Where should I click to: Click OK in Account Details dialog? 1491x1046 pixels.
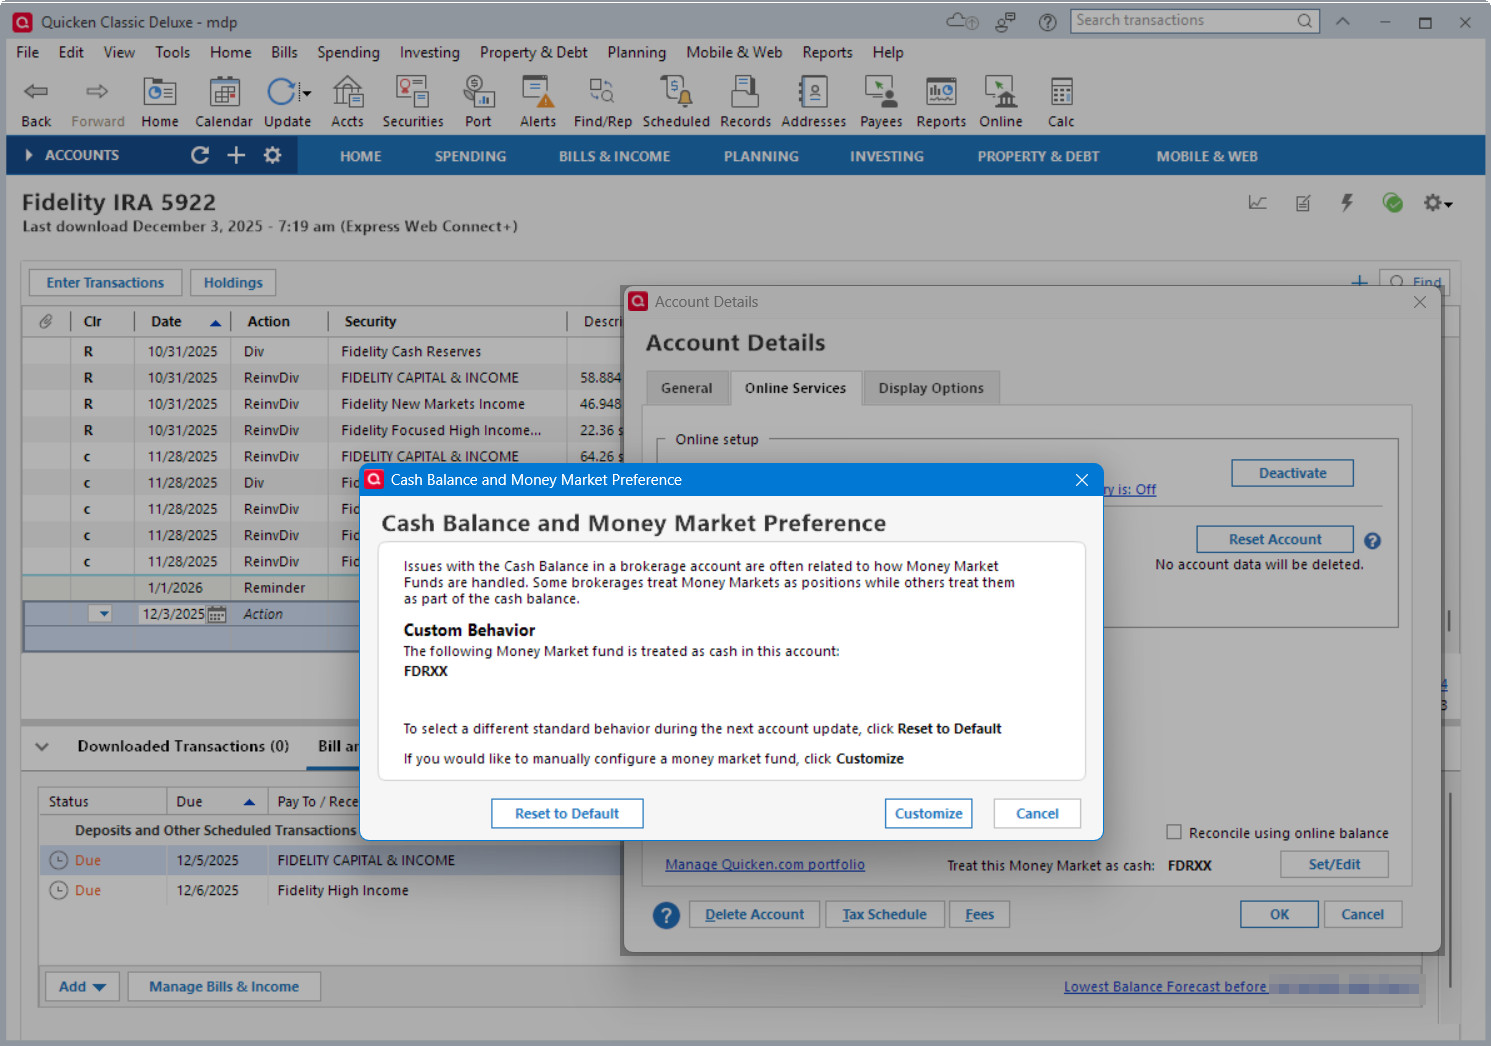(1279, 914)
